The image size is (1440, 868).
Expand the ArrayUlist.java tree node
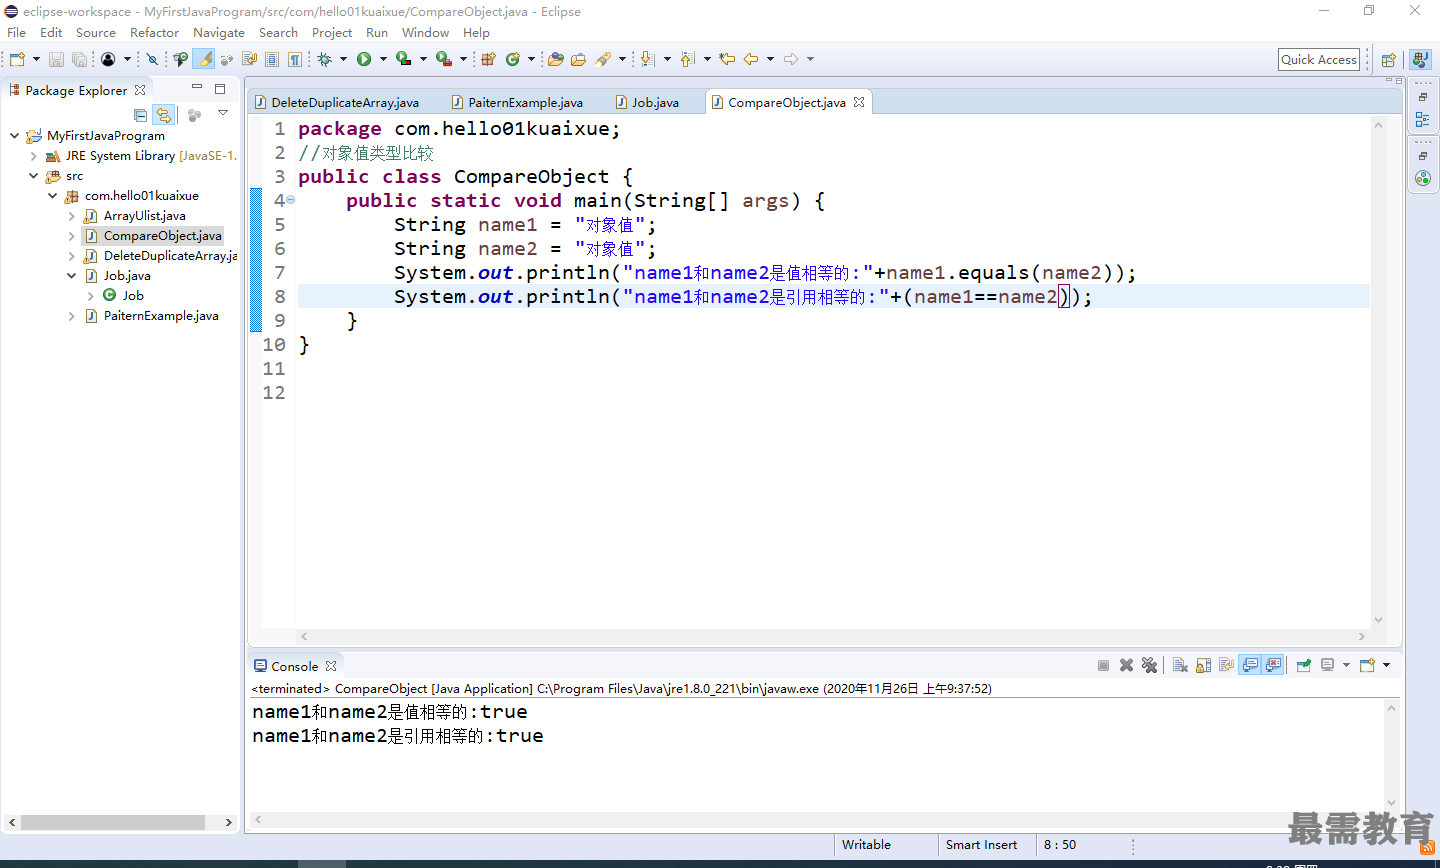71,216
